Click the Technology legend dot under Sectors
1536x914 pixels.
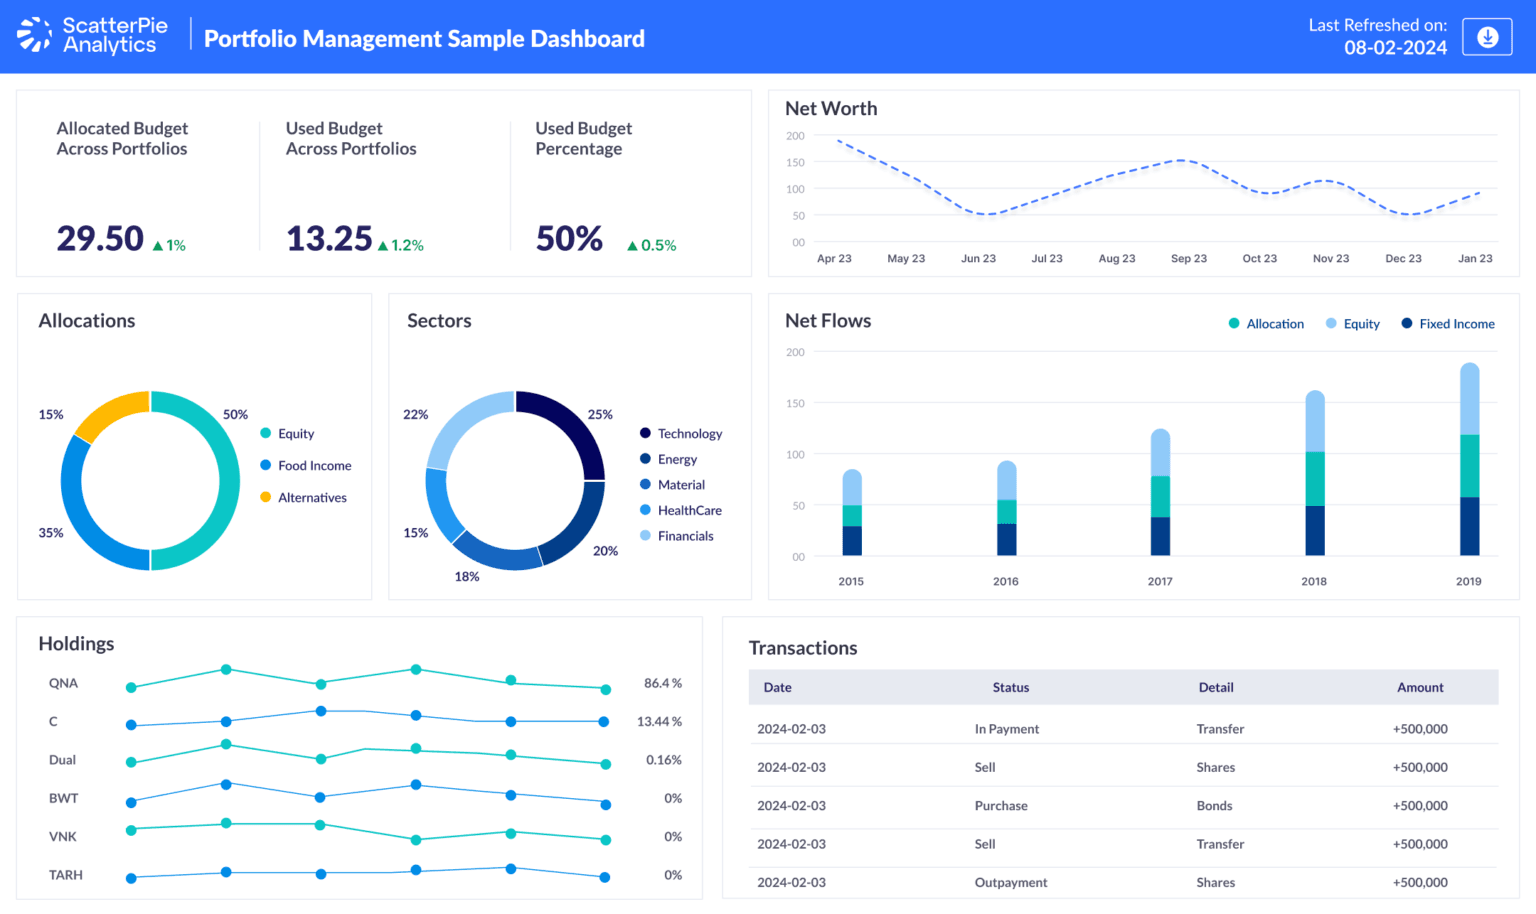coord(644,433)
